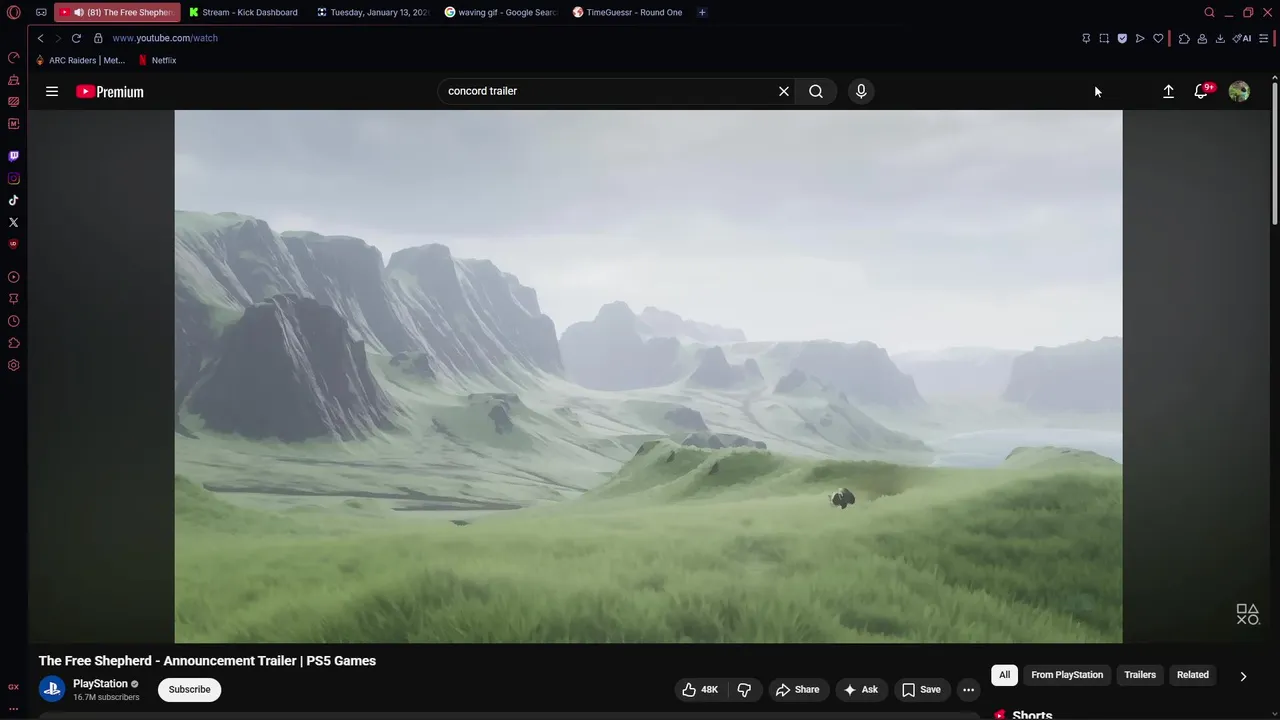
Task: Click the page reload button
Action: (76, 38)
